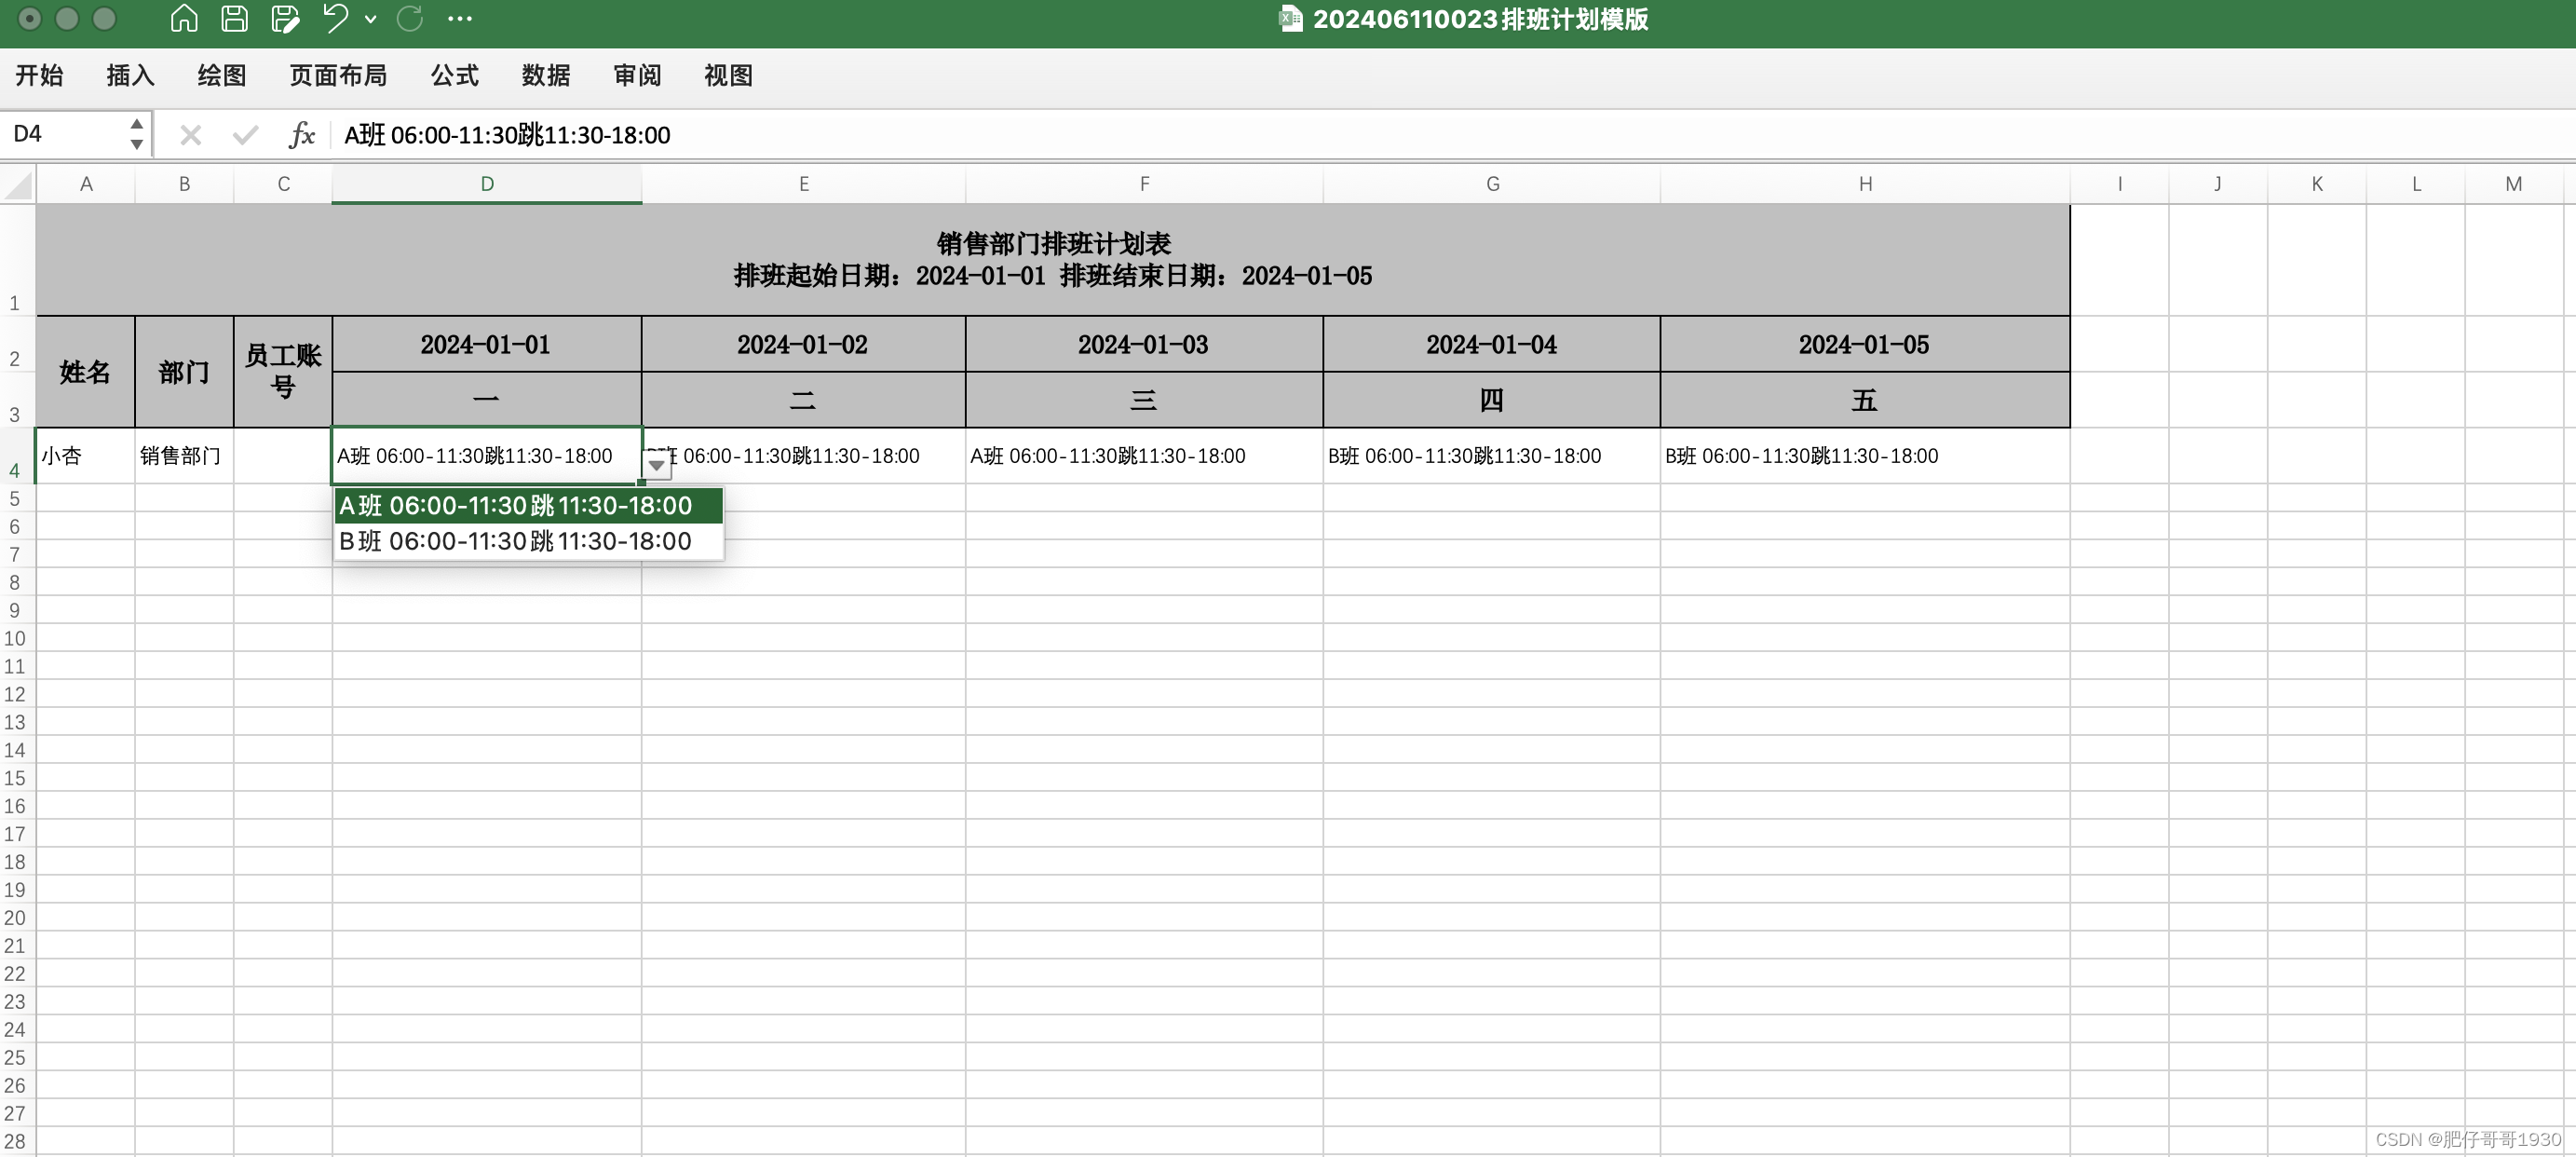Viewport: 2576px width, 1157px height.
Task: Open the undo history dropdown arrow
Action: pyautogui.click(x=370, y=19)
